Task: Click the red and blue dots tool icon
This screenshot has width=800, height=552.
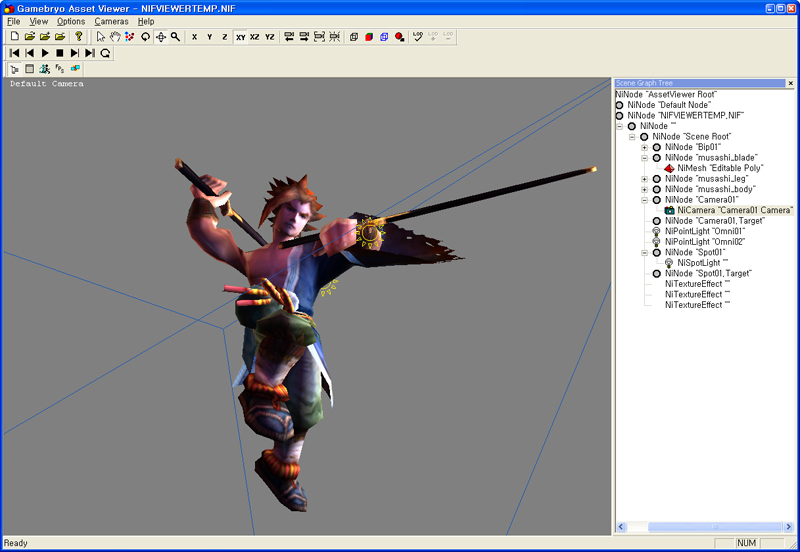Action: pyautogui.click(x=130, y=37)
